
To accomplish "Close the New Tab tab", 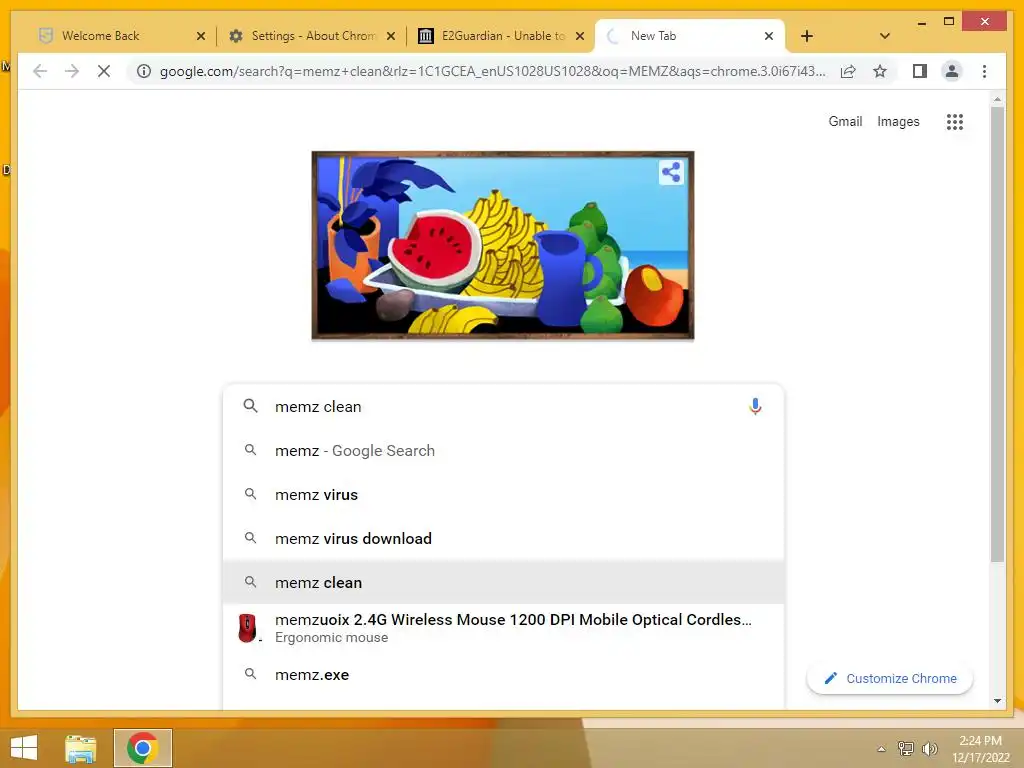I will tap(769, 36).
